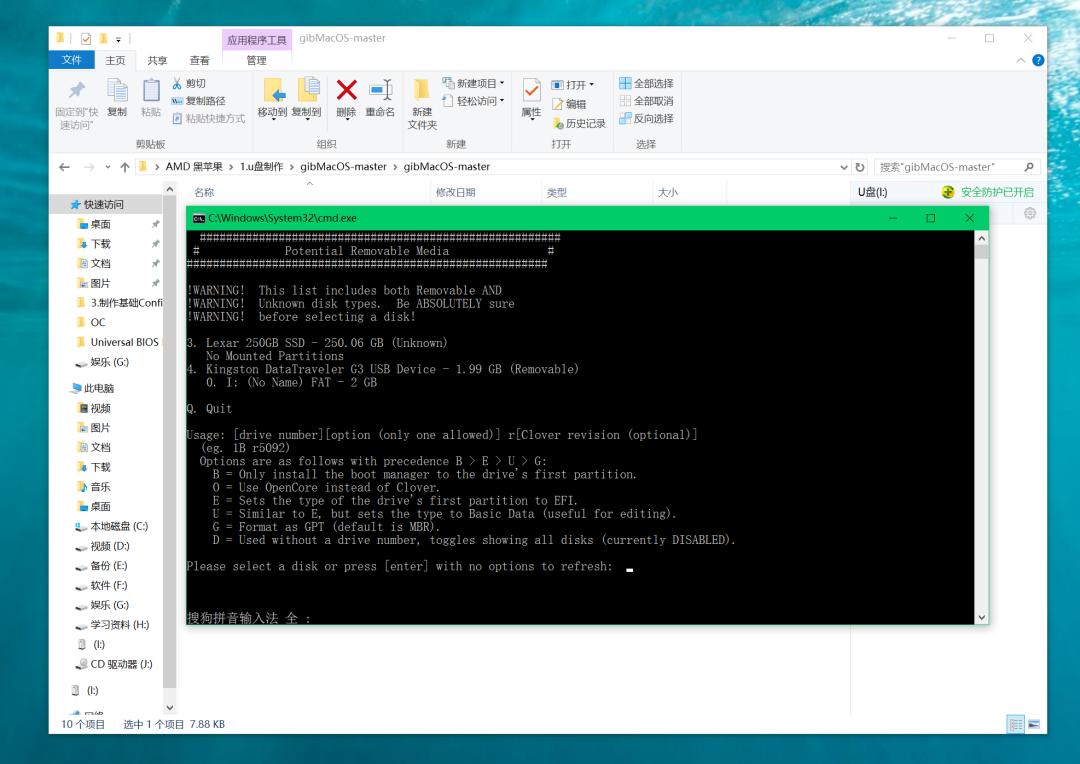Open the Move to (移动到) command
Screen dimensions: 1080x764
[272, 99]
